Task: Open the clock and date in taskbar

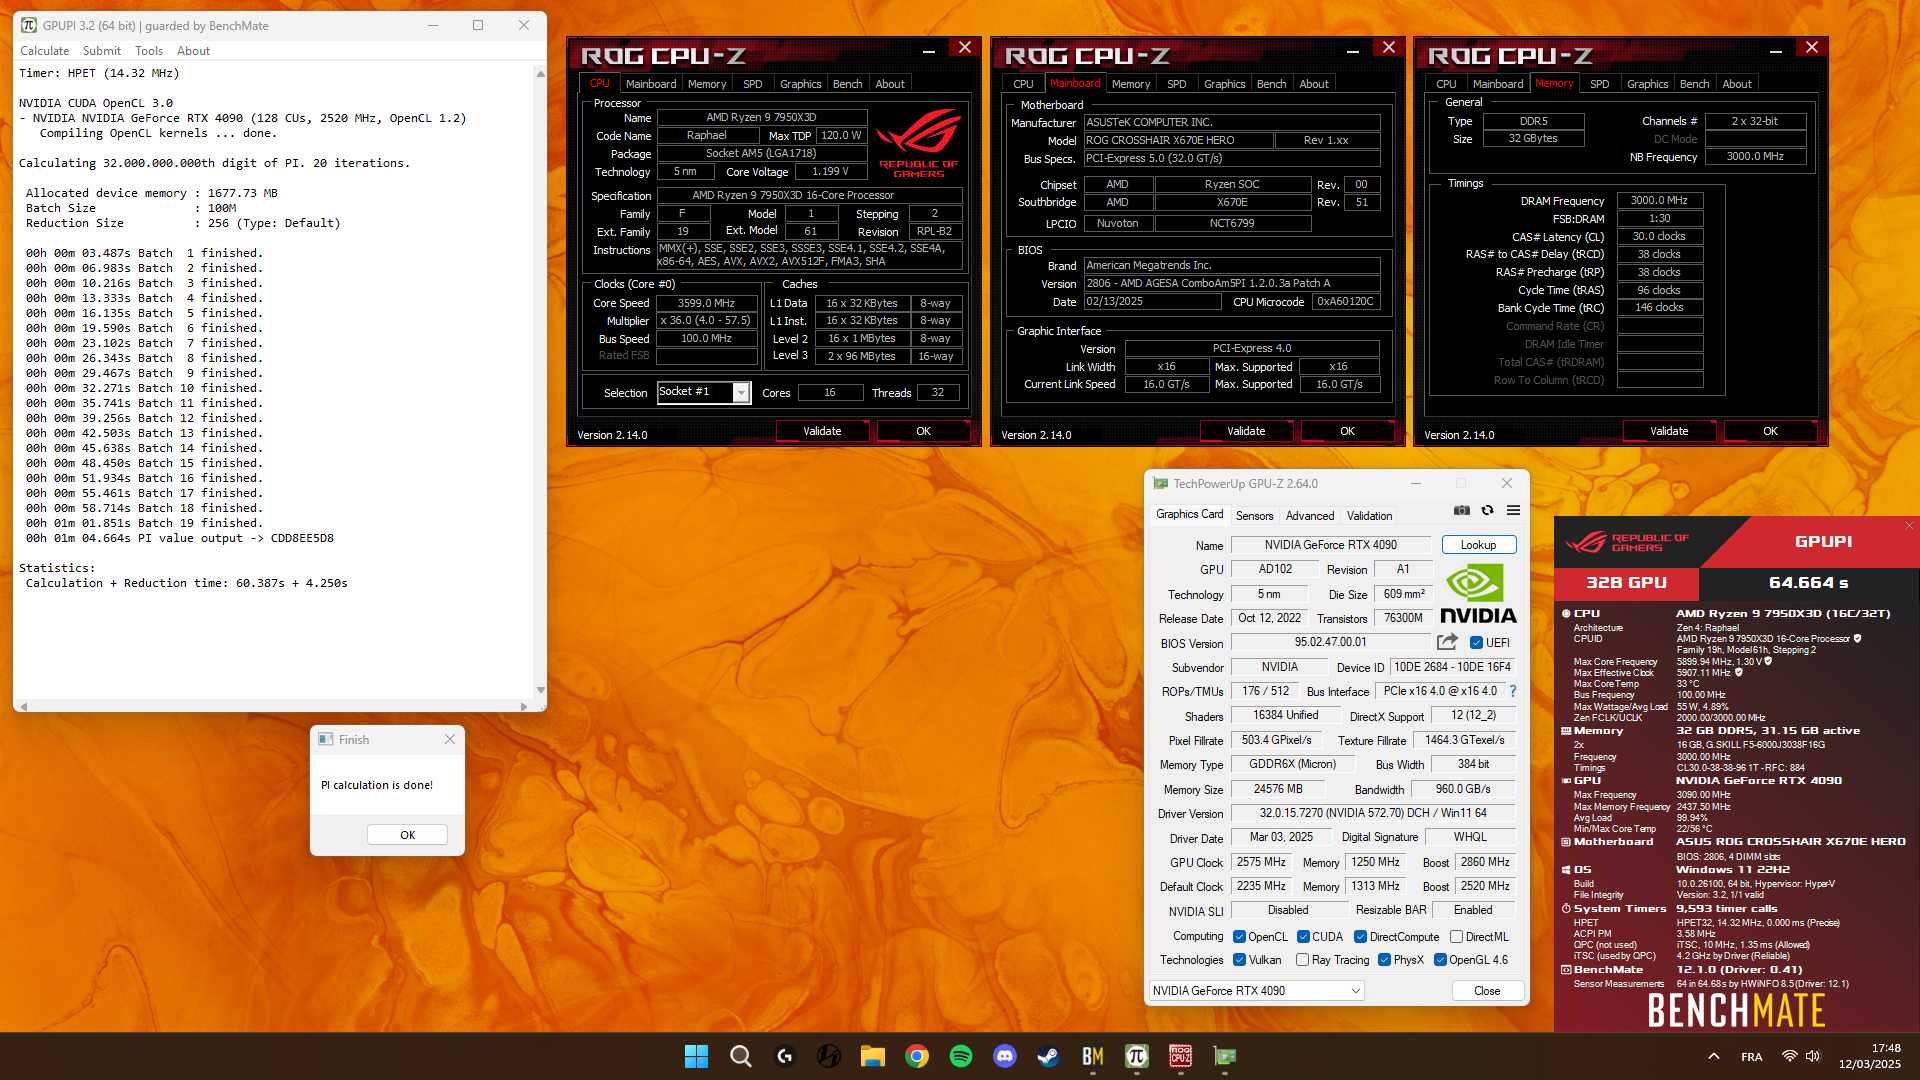Action: [1869, 1056]
